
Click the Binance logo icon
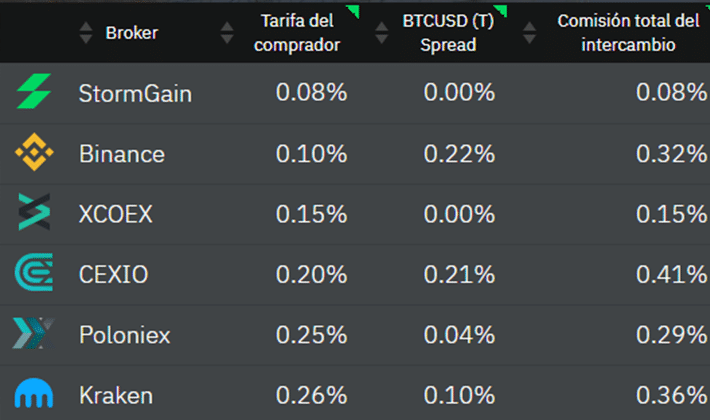33,153
